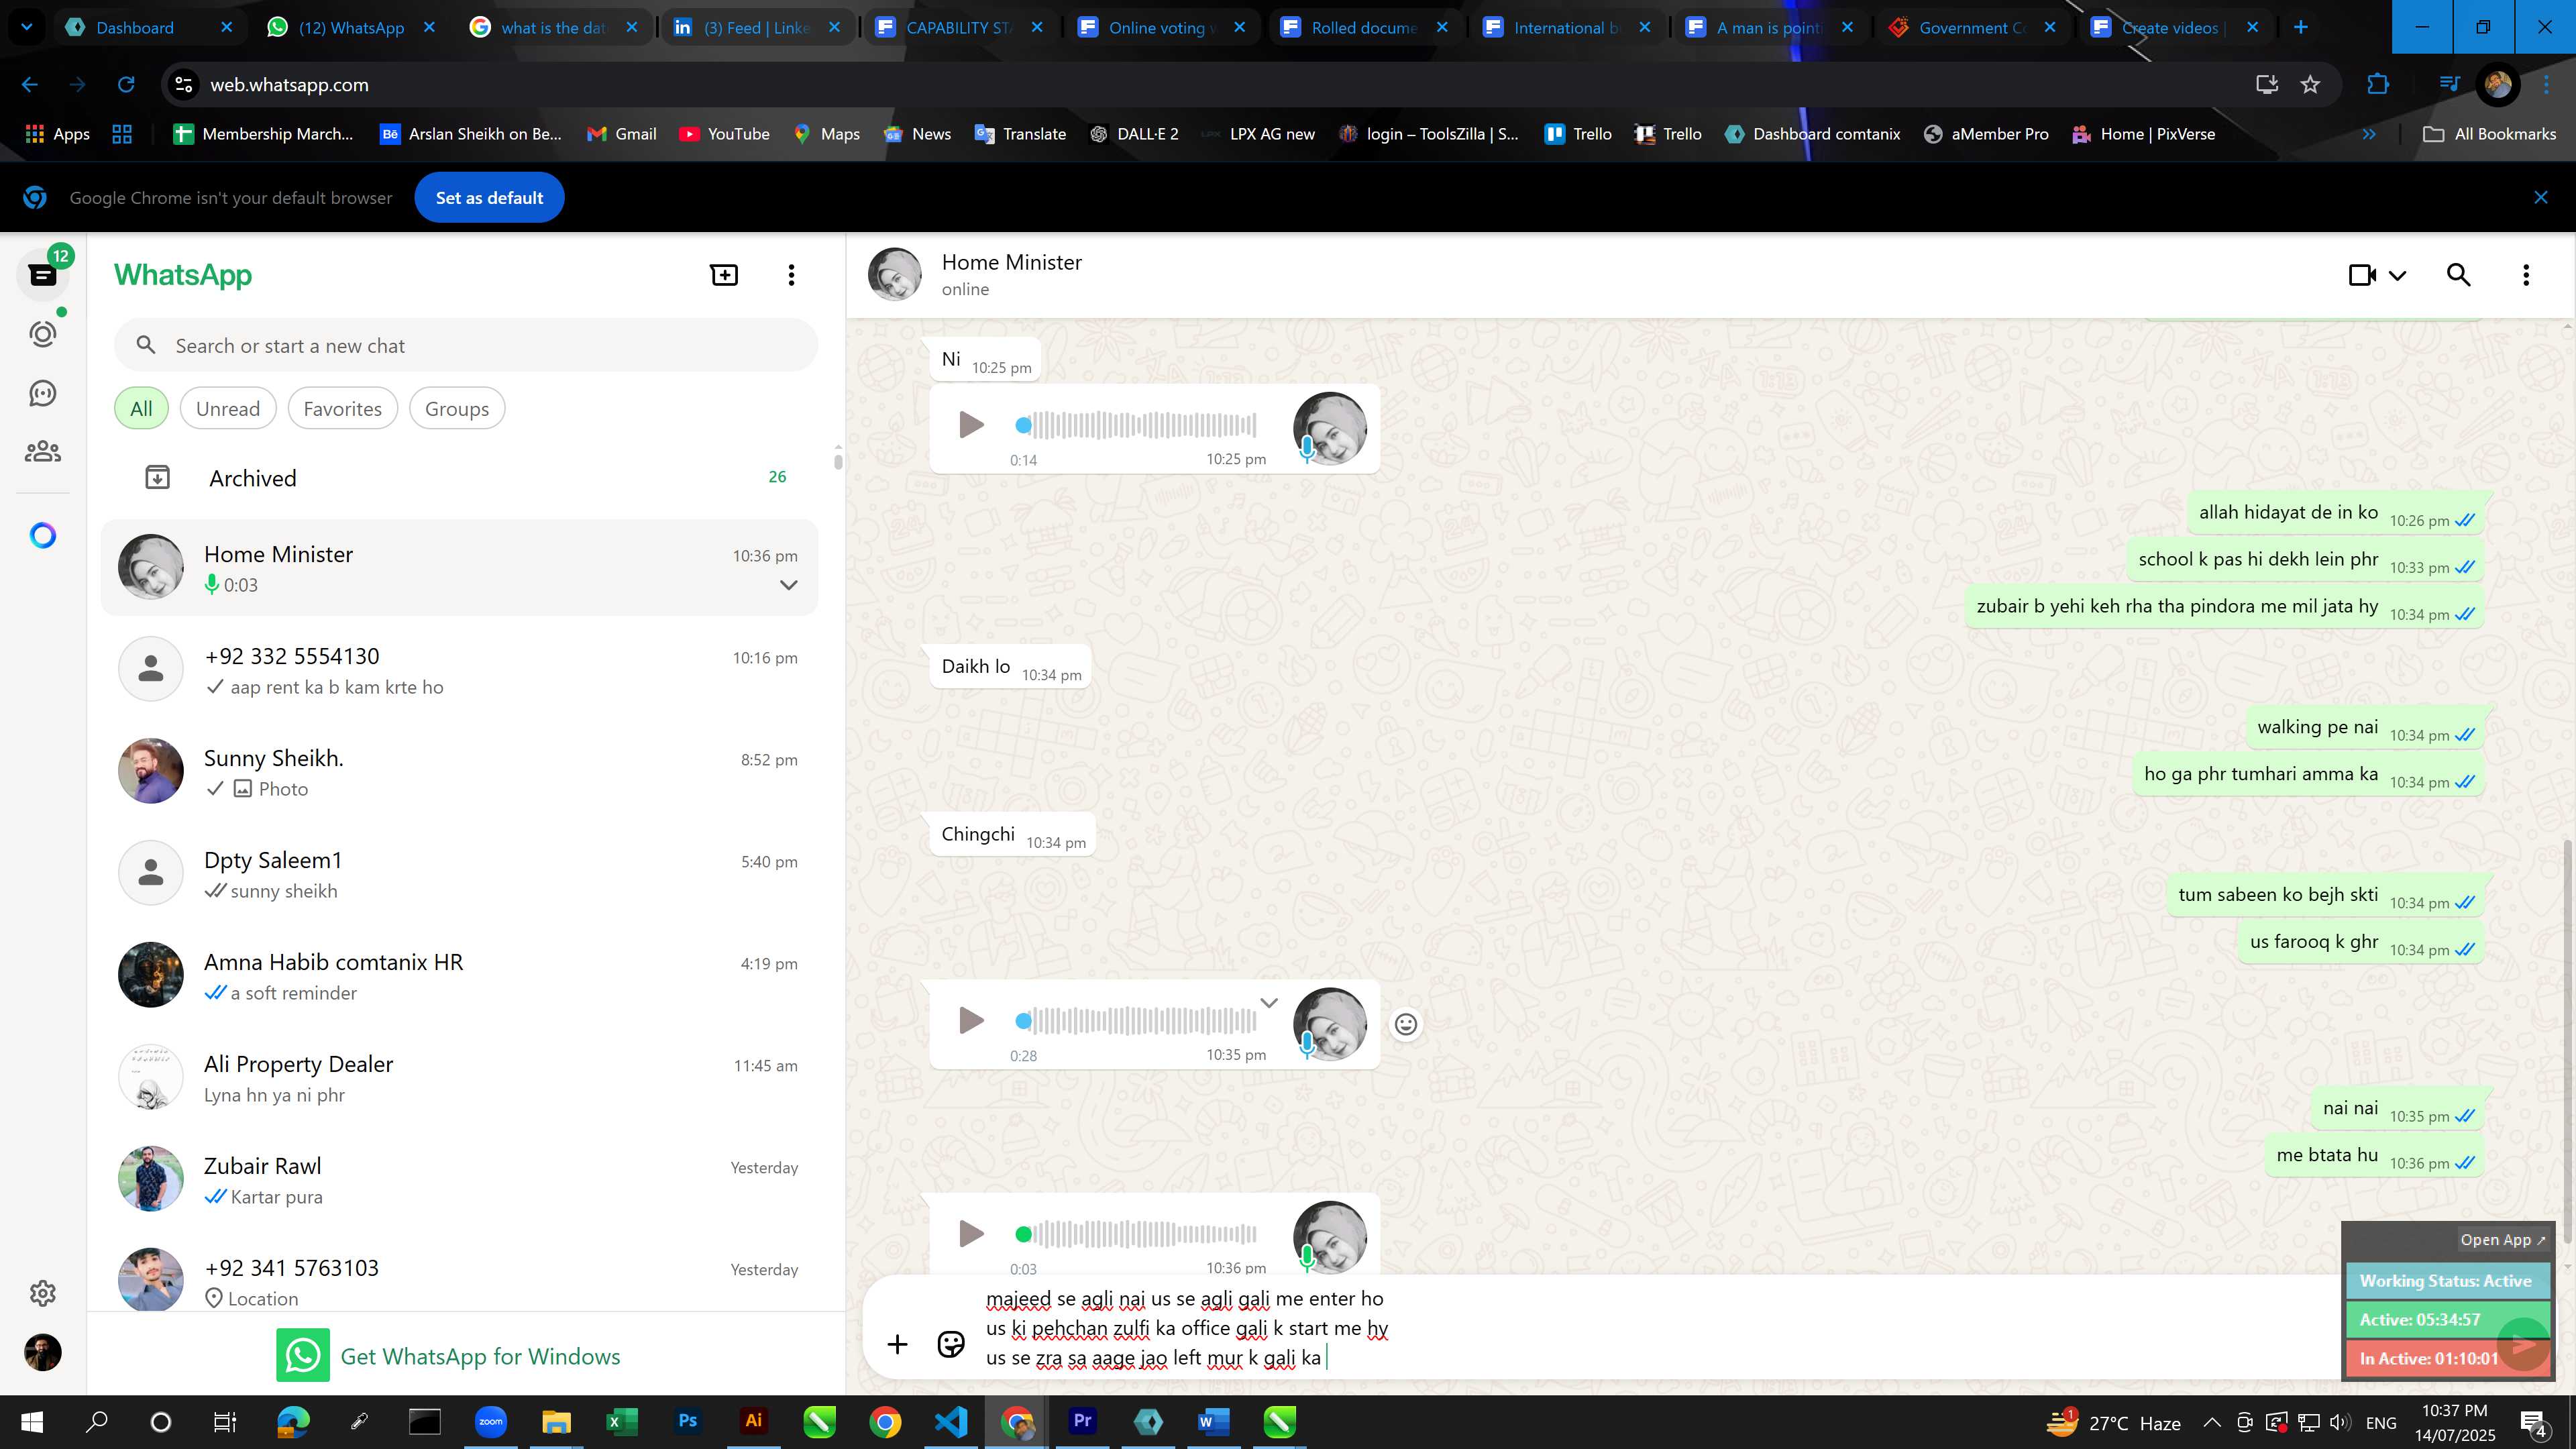Expand Home Minister chat row chevron
This screenshot has height=1449, width=2576.
788,585
